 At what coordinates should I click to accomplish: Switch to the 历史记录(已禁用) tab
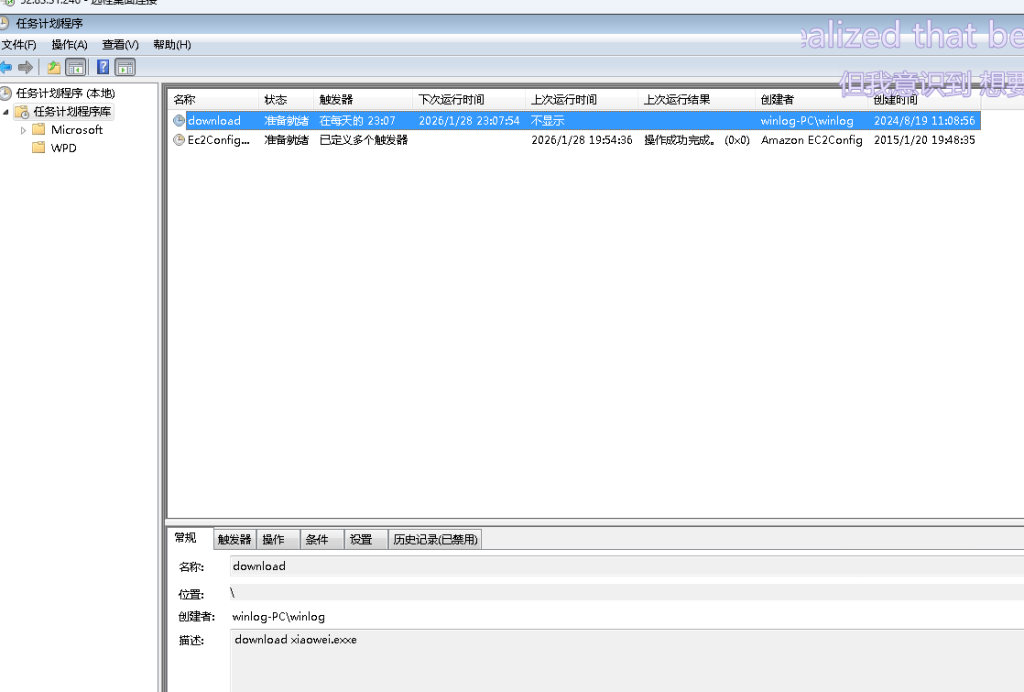[435, 539]
